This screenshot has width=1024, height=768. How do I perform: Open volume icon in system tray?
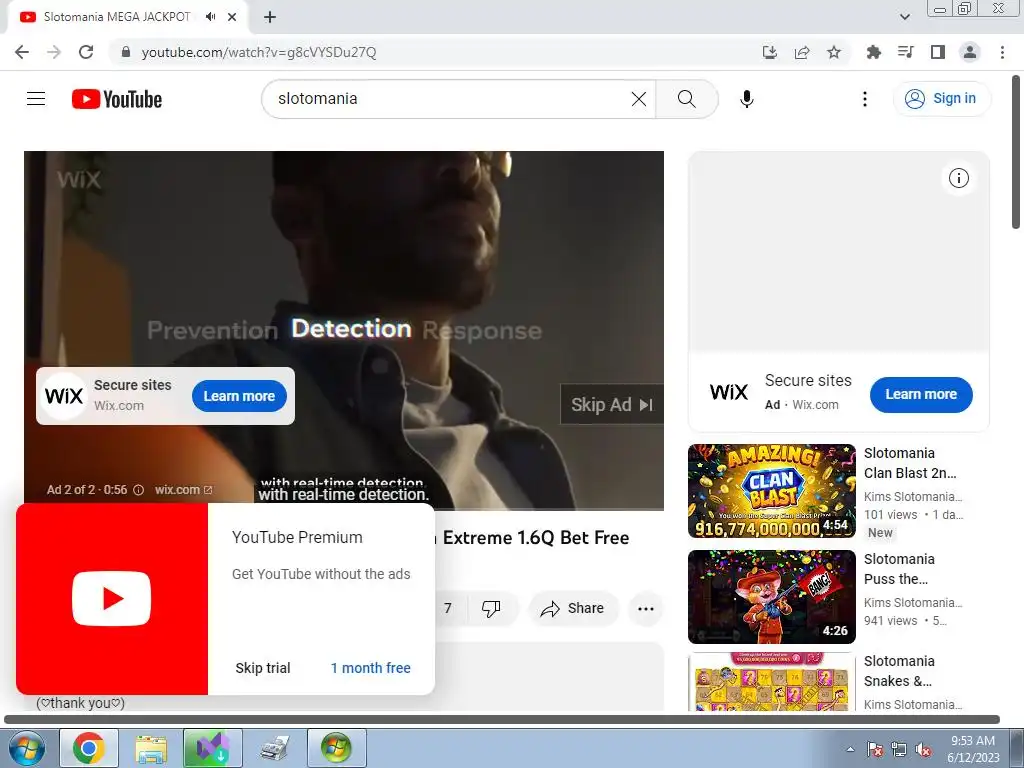pyautogui.click(x=923, y=749)
